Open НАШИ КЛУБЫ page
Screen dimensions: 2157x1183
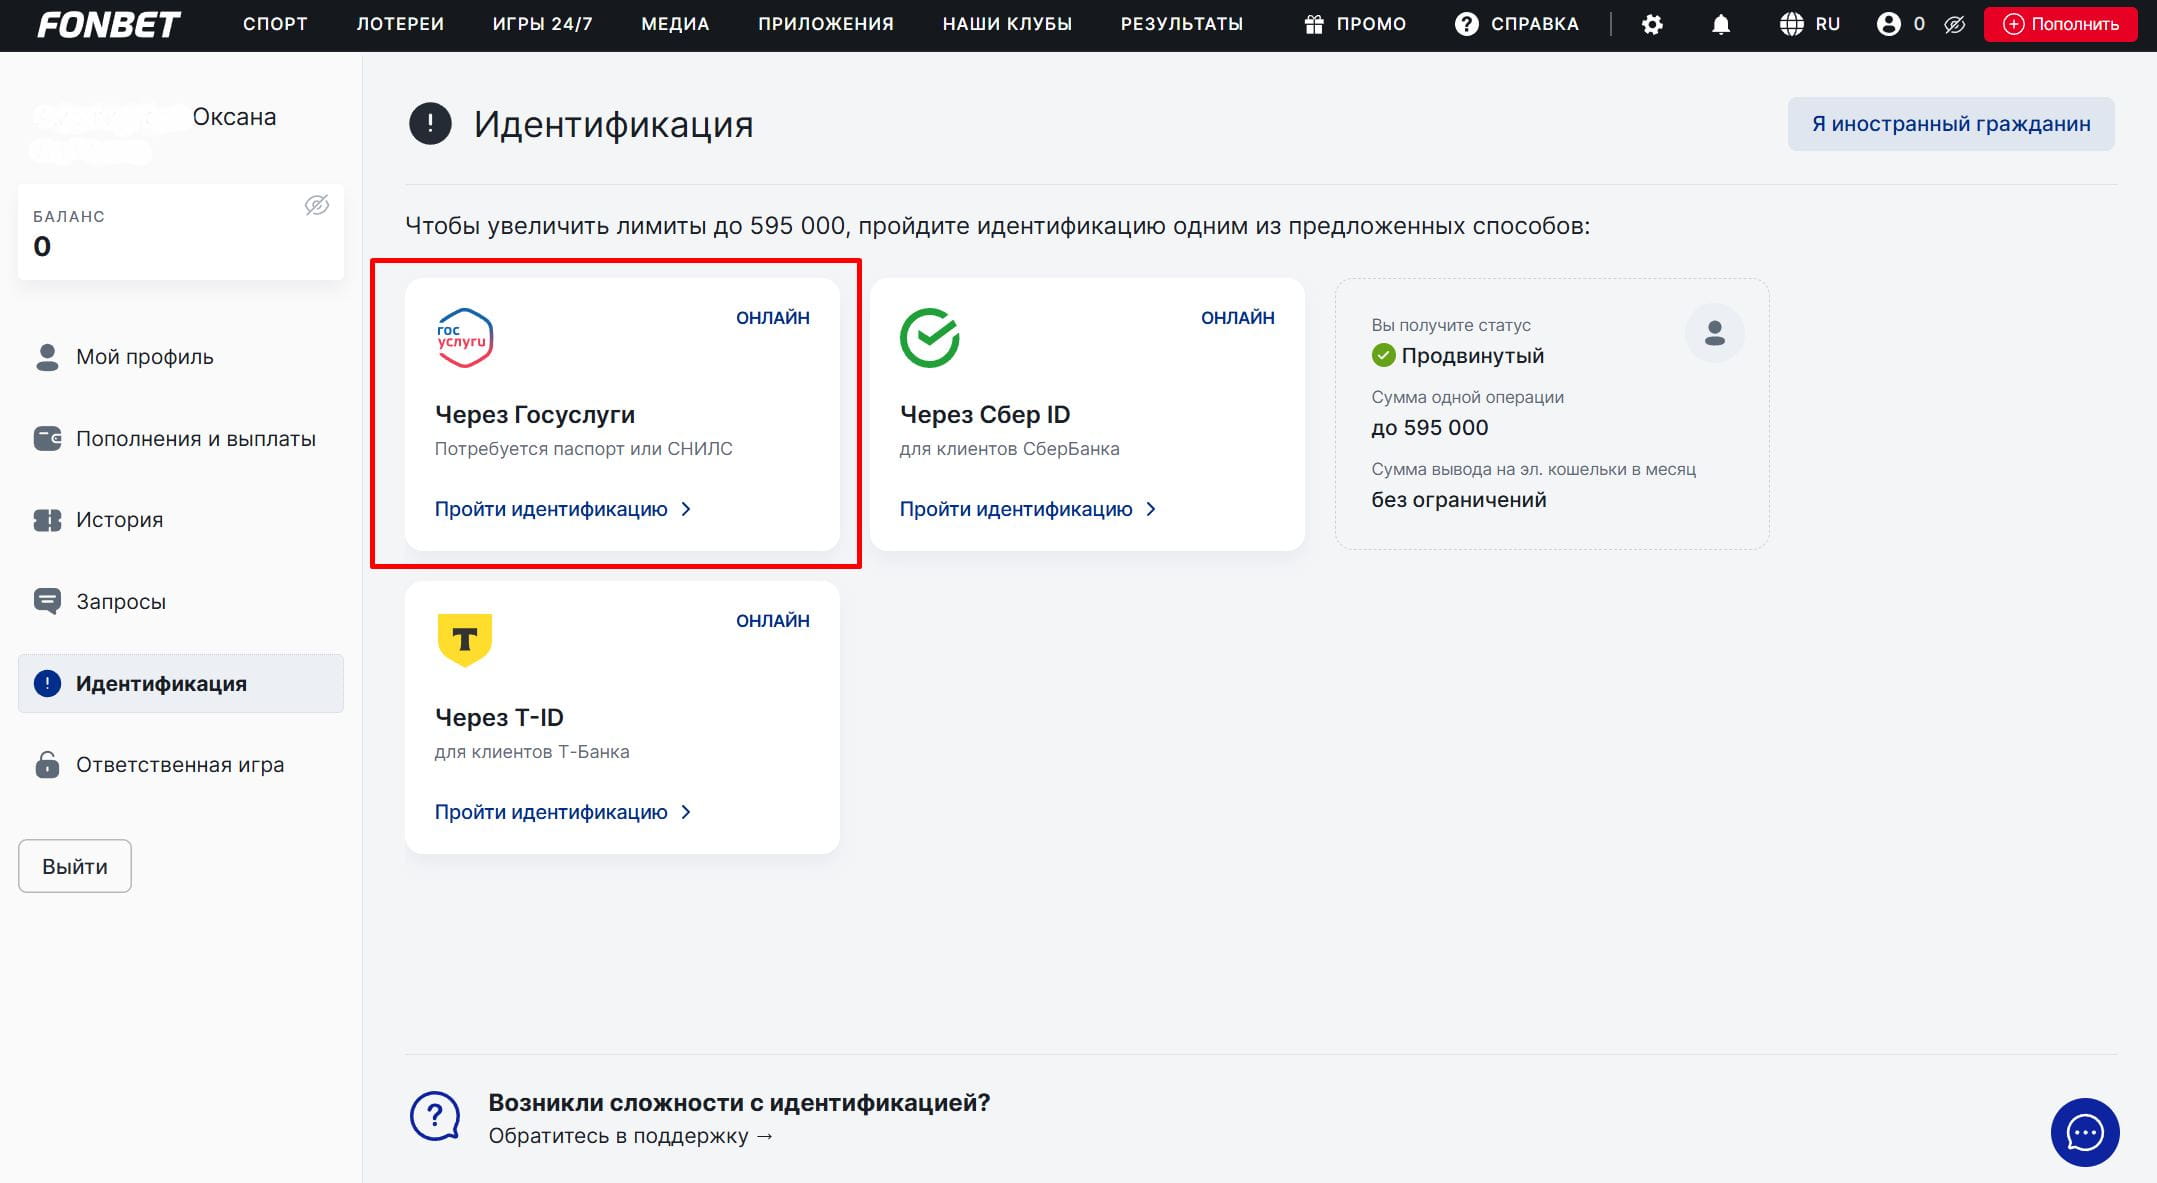(x=1007, y=24)
